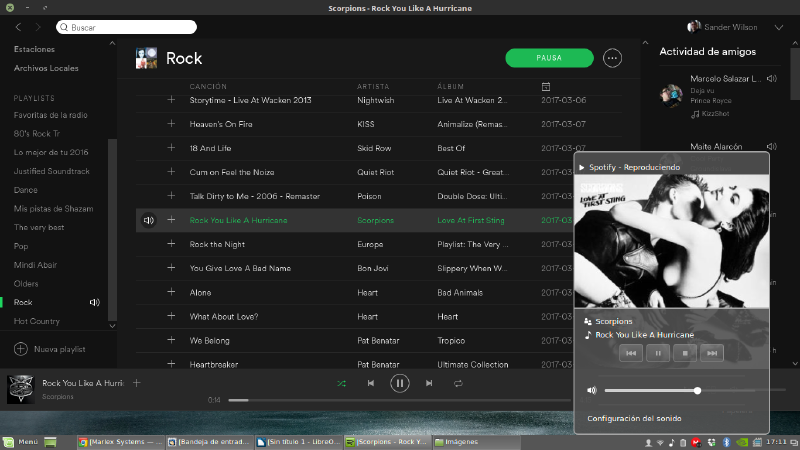The height and width of the screenshot is (450, 800).
Task: Switch to the Marlex Systems Chrome taskbar window
Action: [119, 442]
